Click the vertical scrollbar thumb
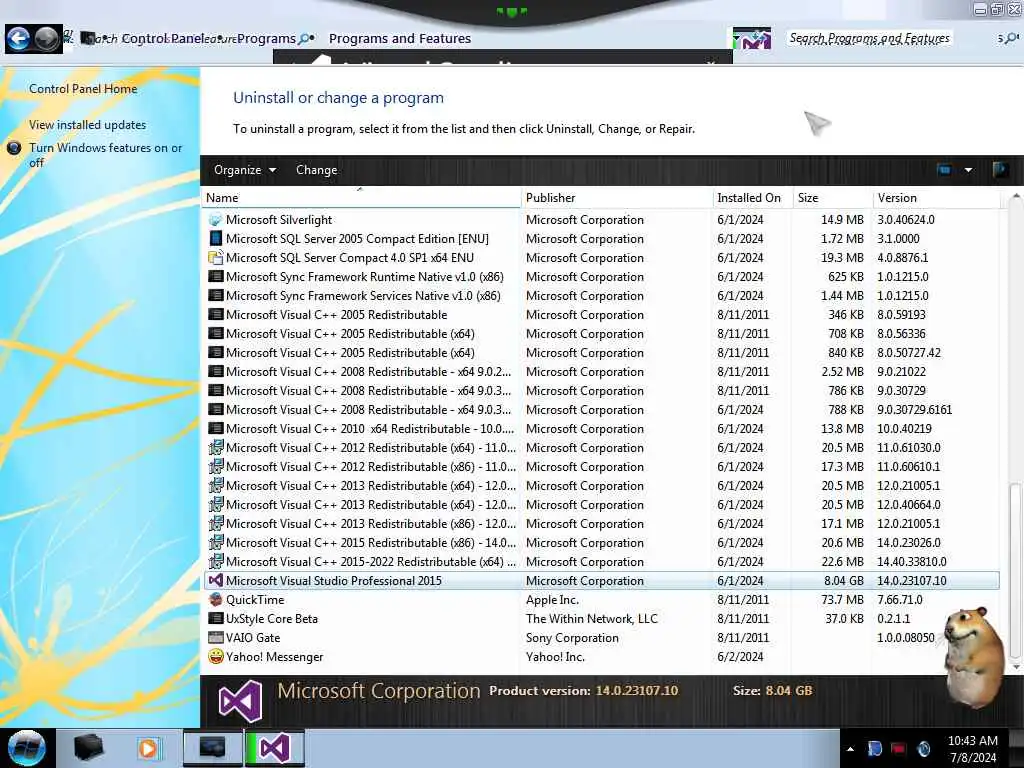The image size is (1024, 768). (x=1015, y=571)
